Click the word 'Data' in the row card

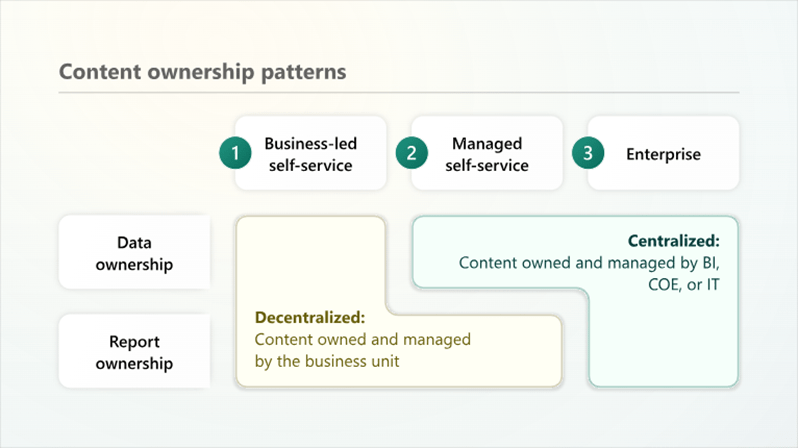tap(134, 243)
